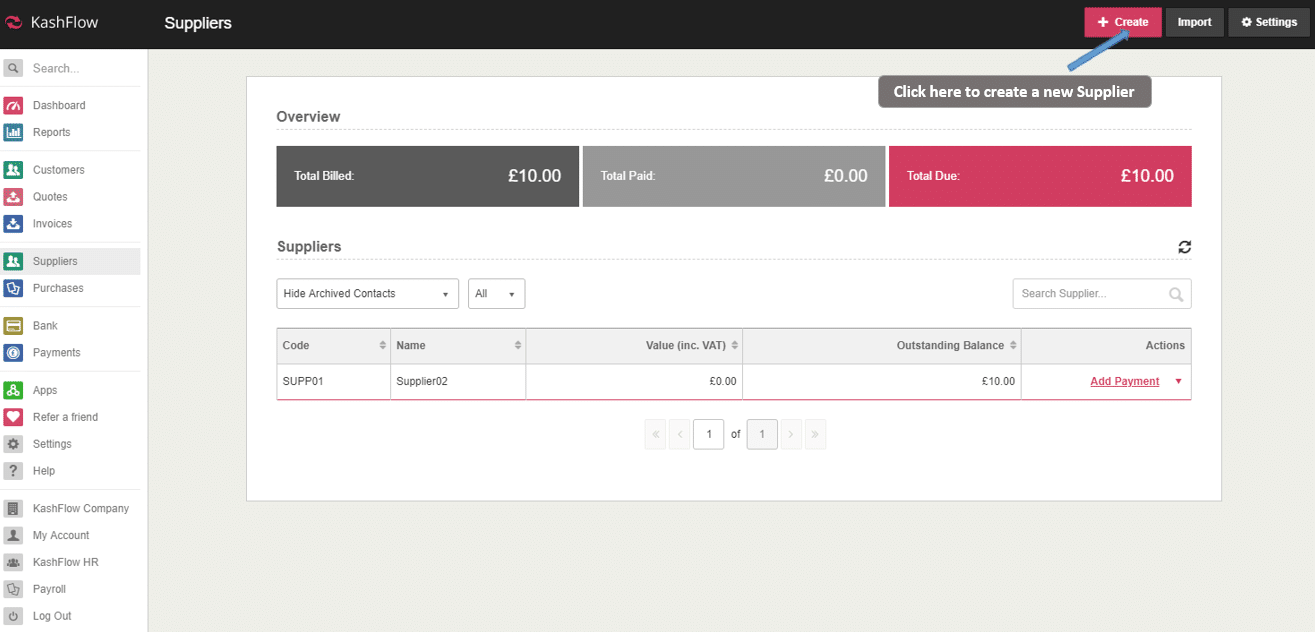
Task: Open the Reports chart icon
Action: (13, 132)
